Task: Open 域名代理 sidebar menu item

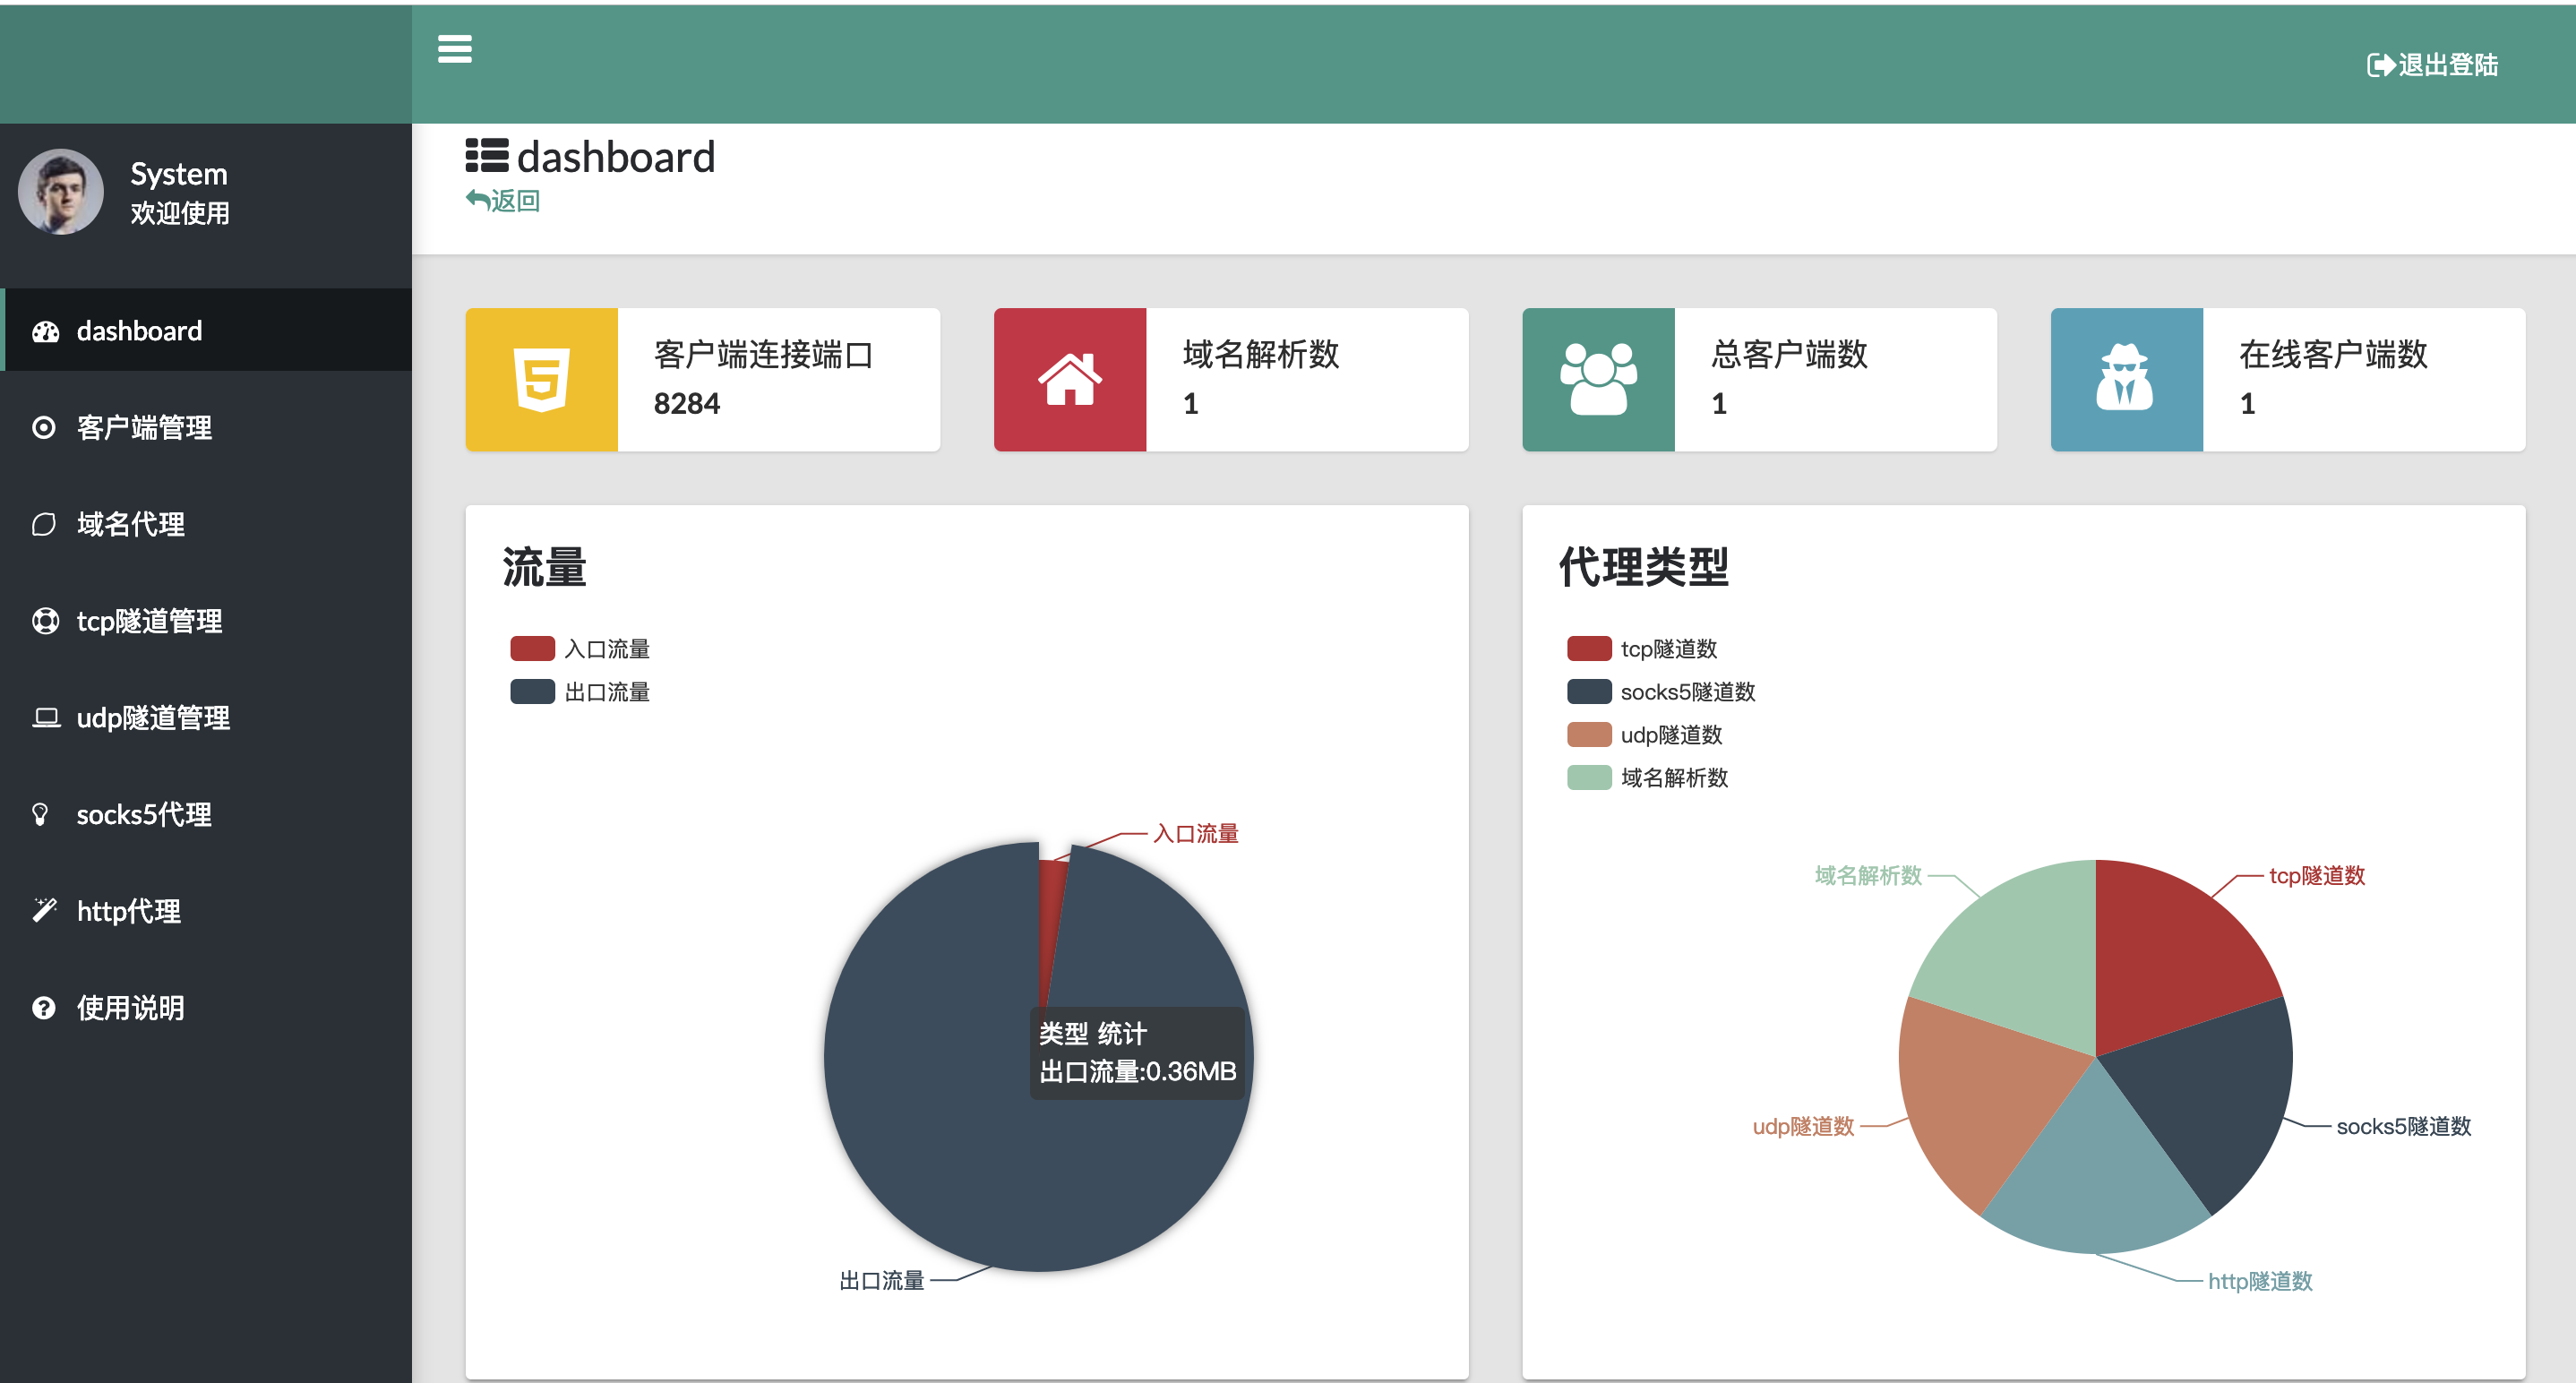Action: click(131, 524)
